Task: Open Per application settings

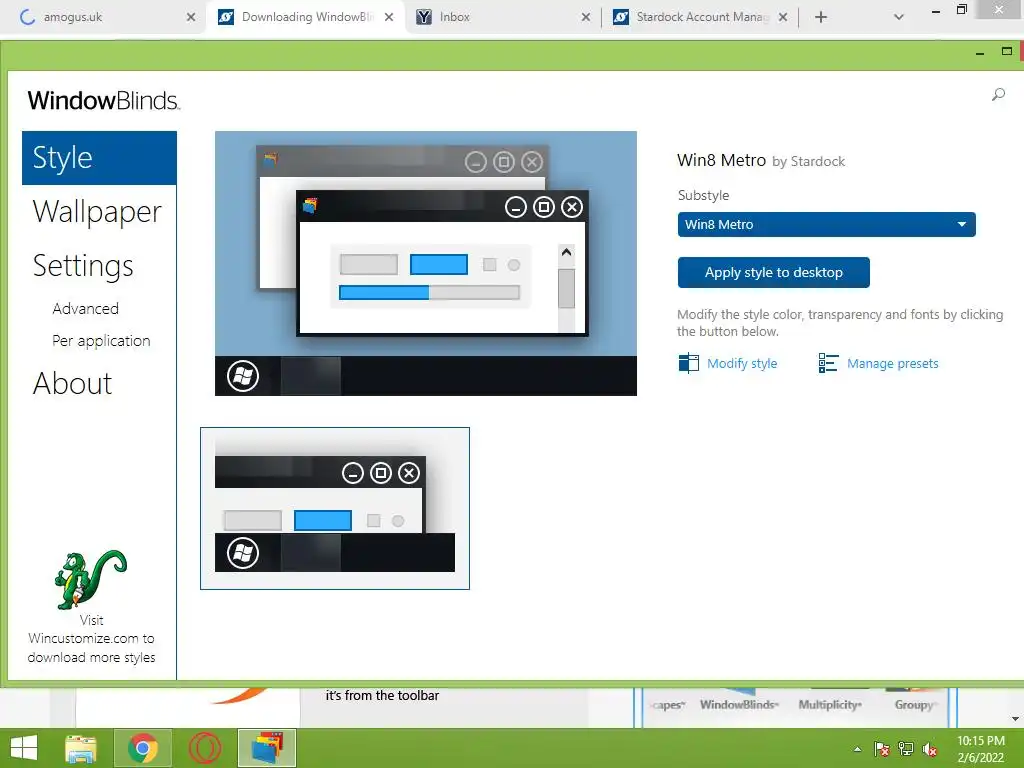Action: [x=101, y=341]
